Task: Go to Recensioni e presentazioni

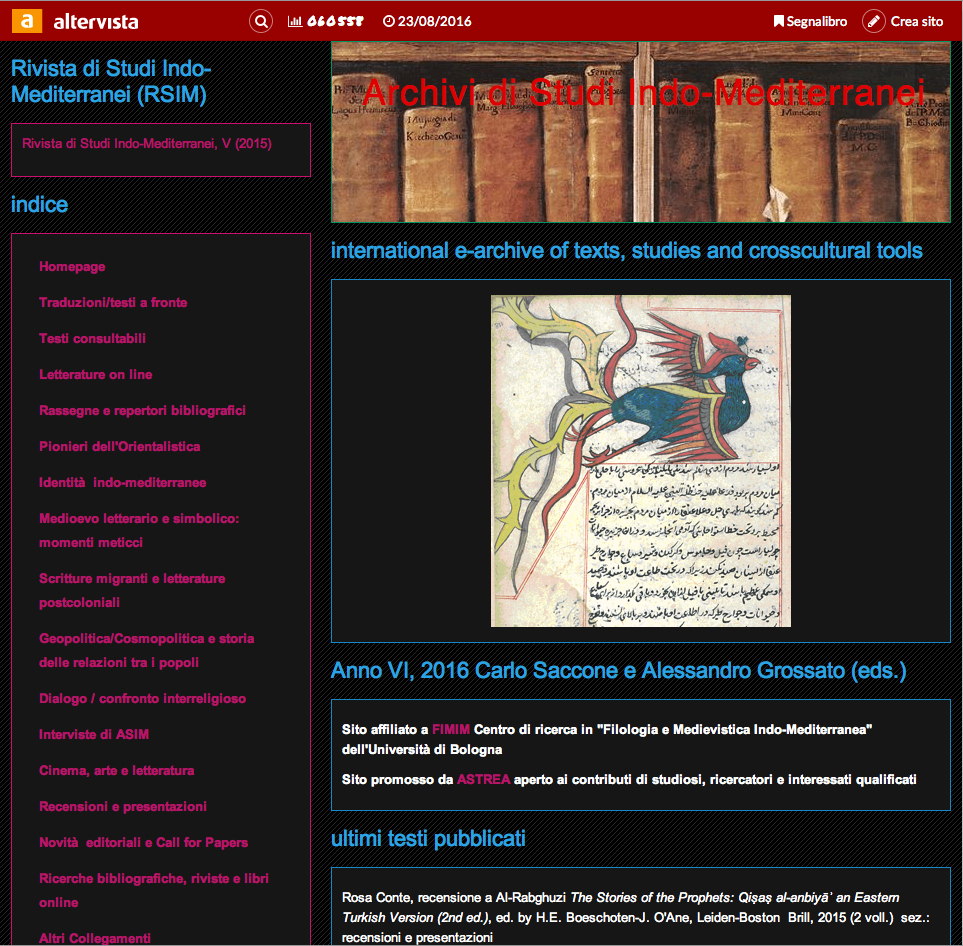Action: (x=123, y=807)
